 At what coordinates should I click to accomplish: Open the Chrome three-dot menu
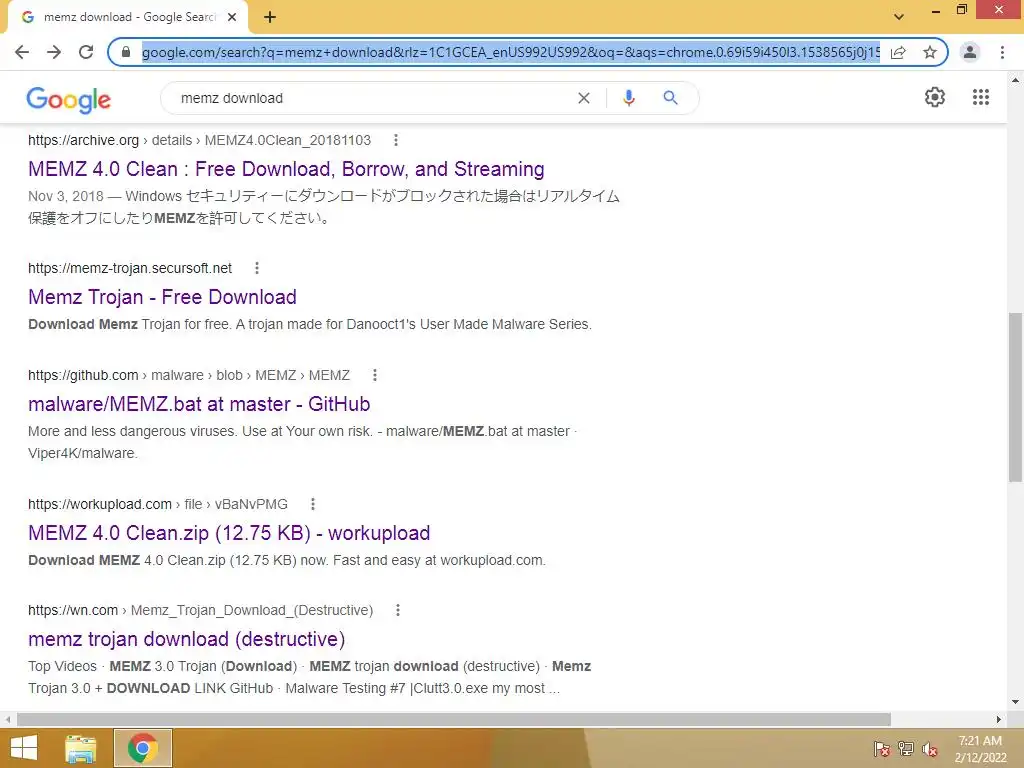click(x=1002, y=52)
